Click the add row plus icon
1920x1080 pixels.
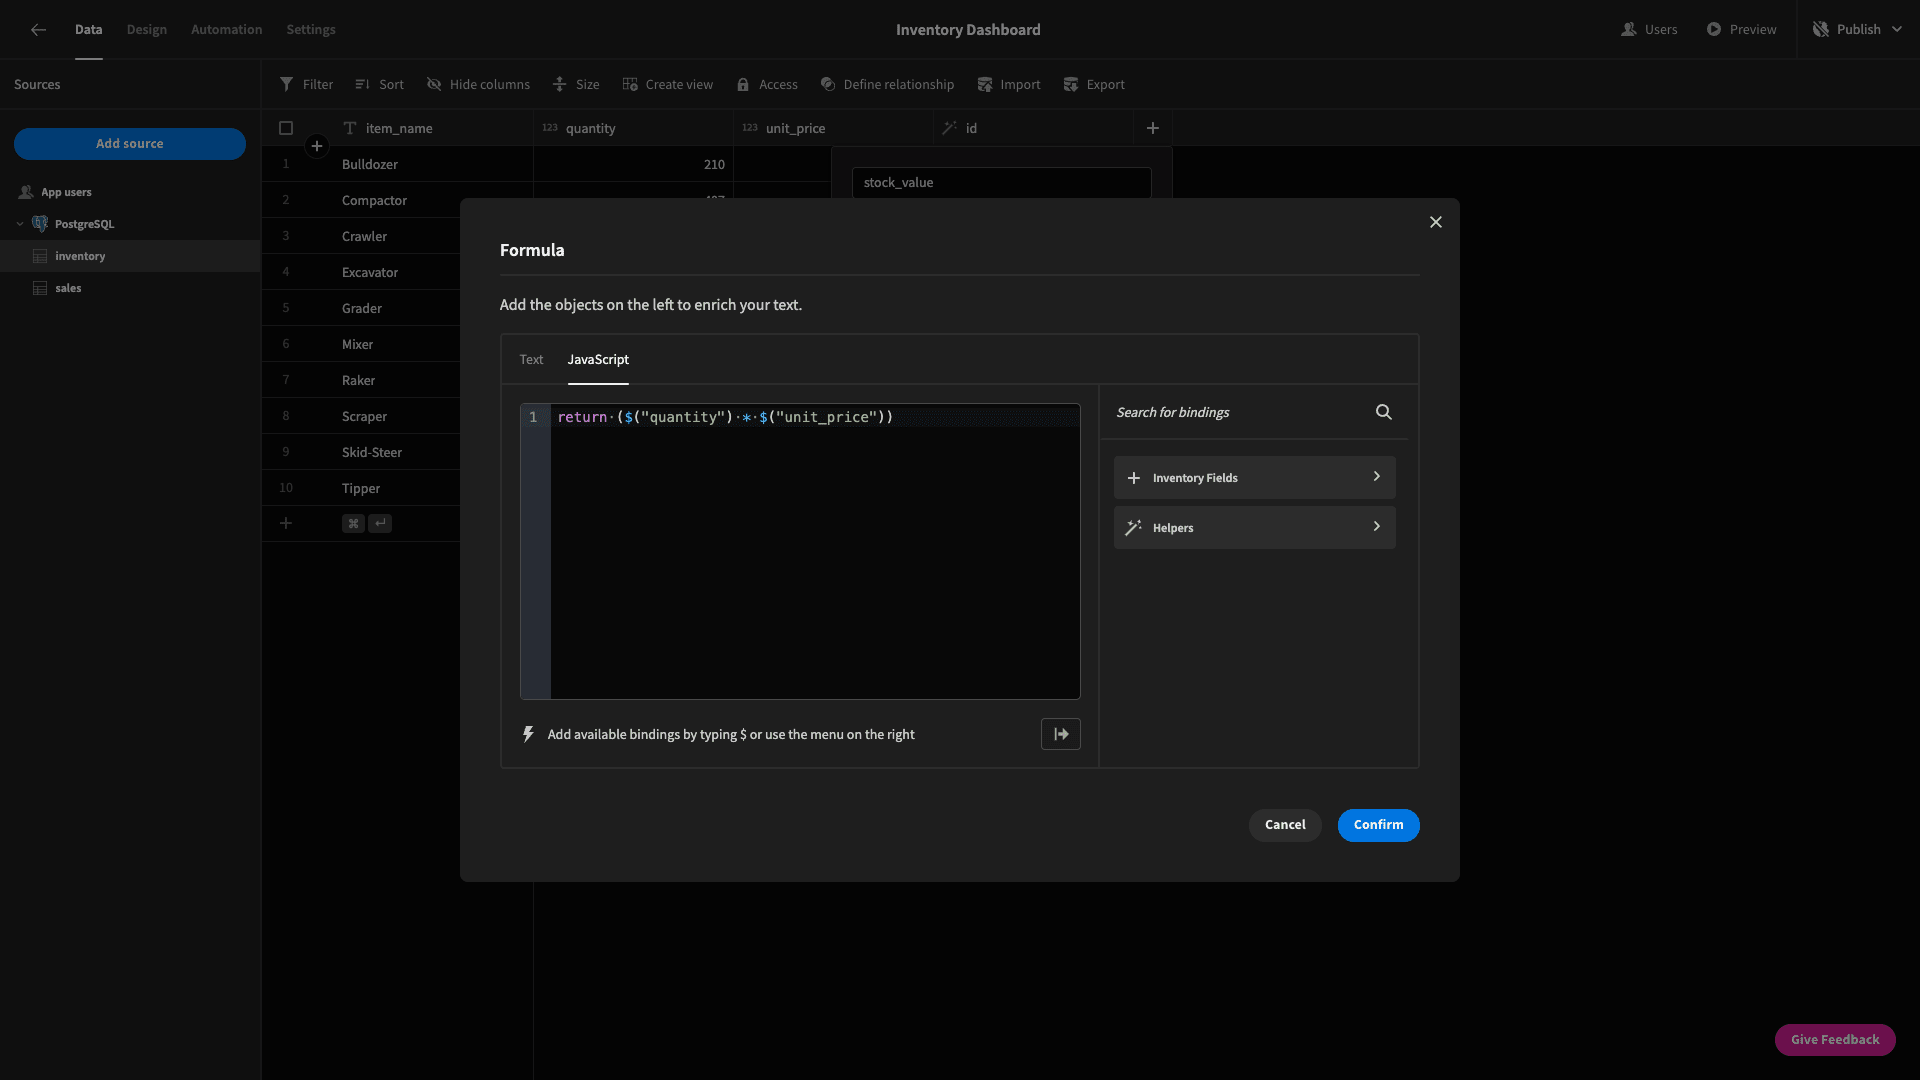286,523
